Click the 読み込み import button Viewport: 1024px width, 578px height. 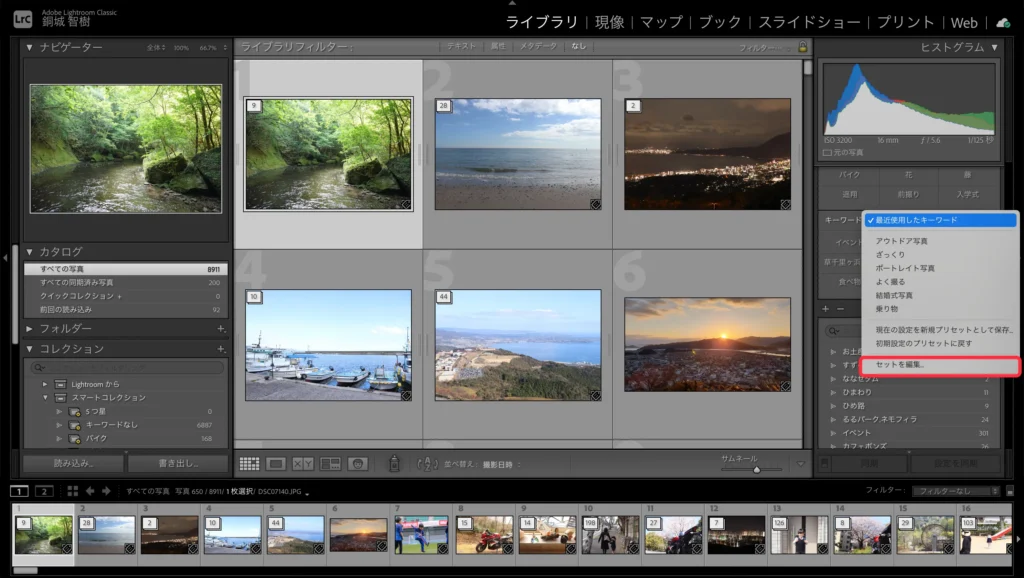73,464
